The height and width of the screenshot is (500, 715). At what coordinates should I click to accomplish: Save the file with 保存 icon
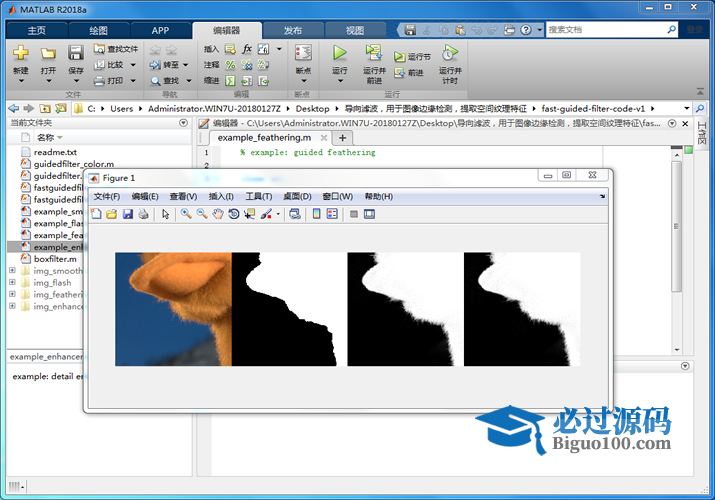coord(76,53)
